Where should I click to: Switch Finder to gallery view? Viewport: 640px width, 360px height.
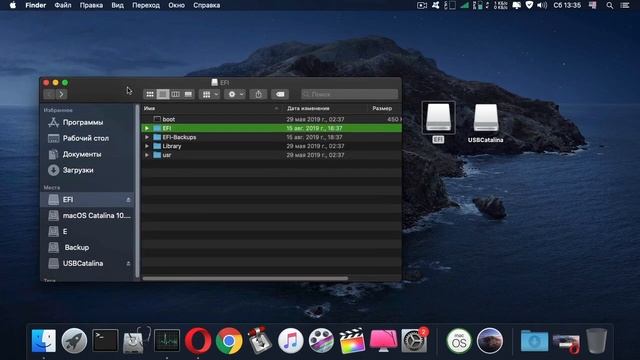[188, 94]
